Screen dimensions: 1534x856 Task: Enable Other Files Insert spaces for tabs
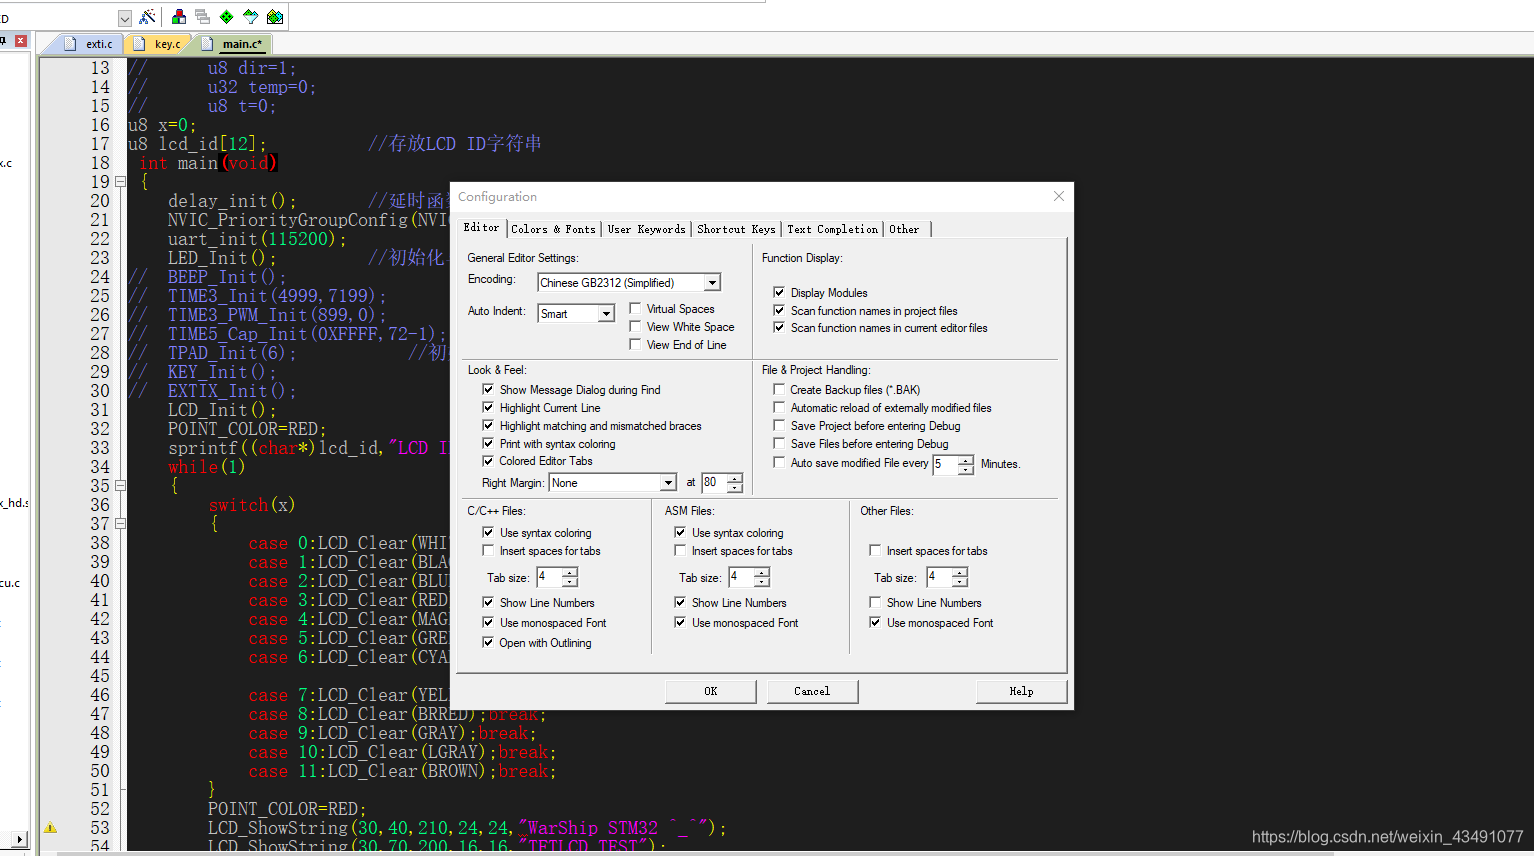(x=875, y=550)
